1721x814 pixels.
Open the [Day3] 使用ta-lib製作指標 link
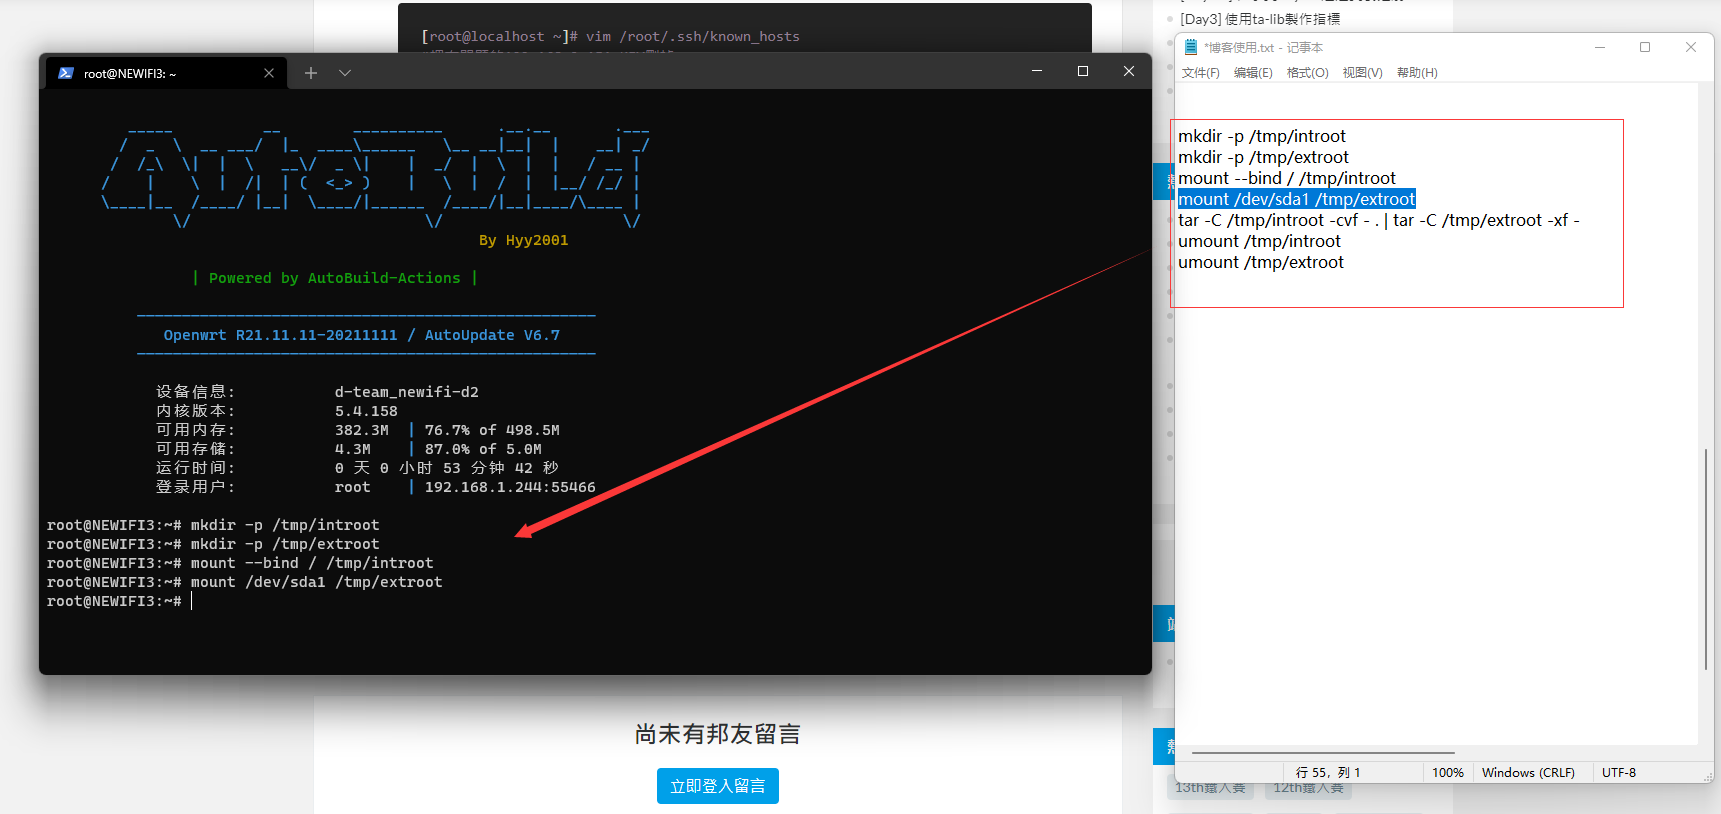click(1260, 19)
